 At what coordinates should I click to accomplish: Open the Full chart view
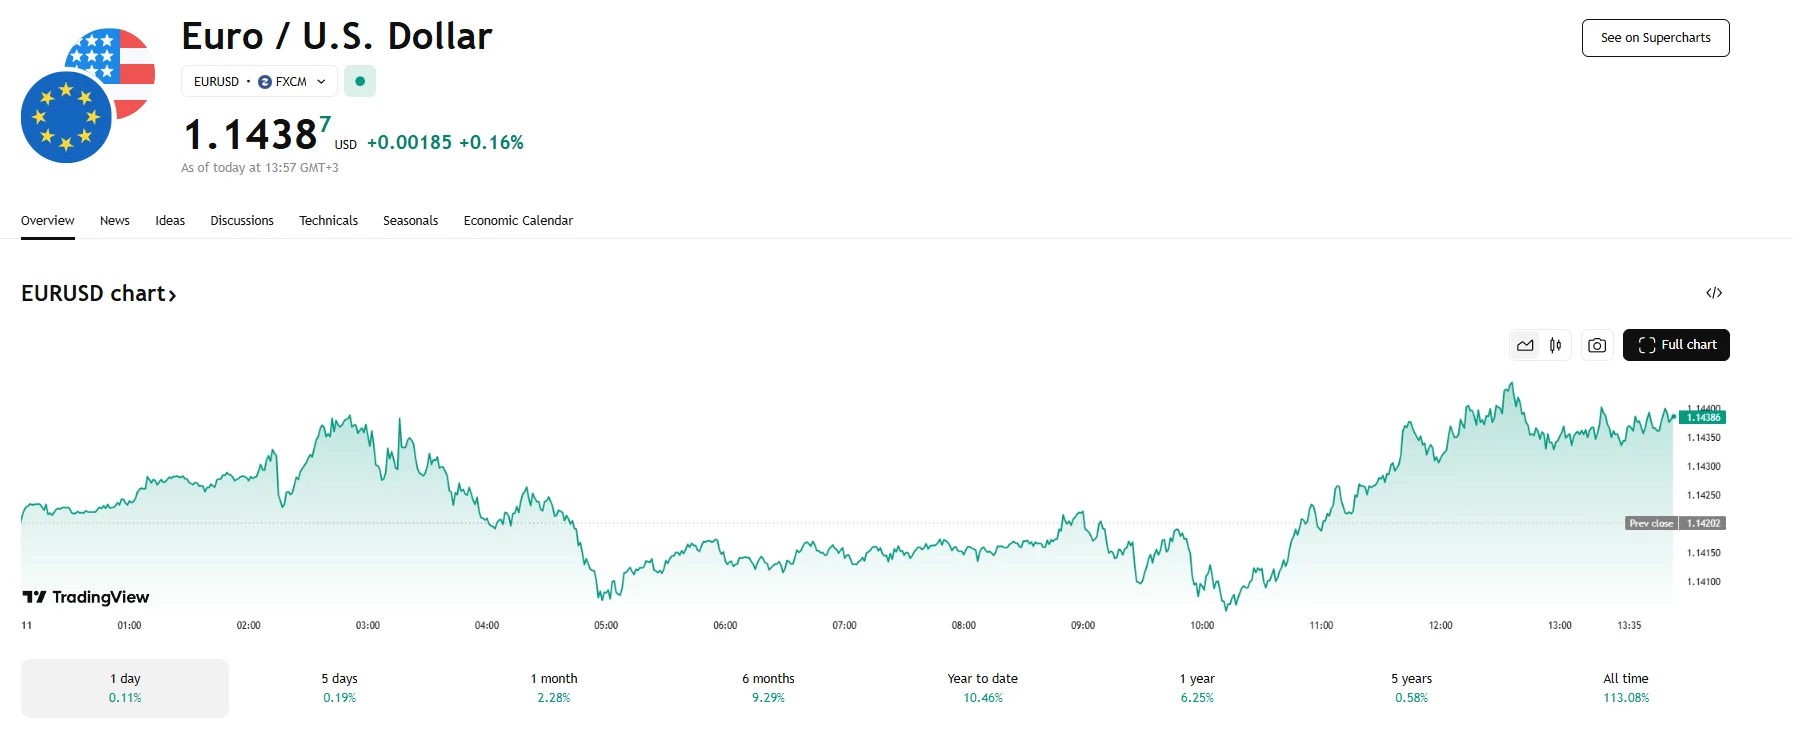(1676, 345)
